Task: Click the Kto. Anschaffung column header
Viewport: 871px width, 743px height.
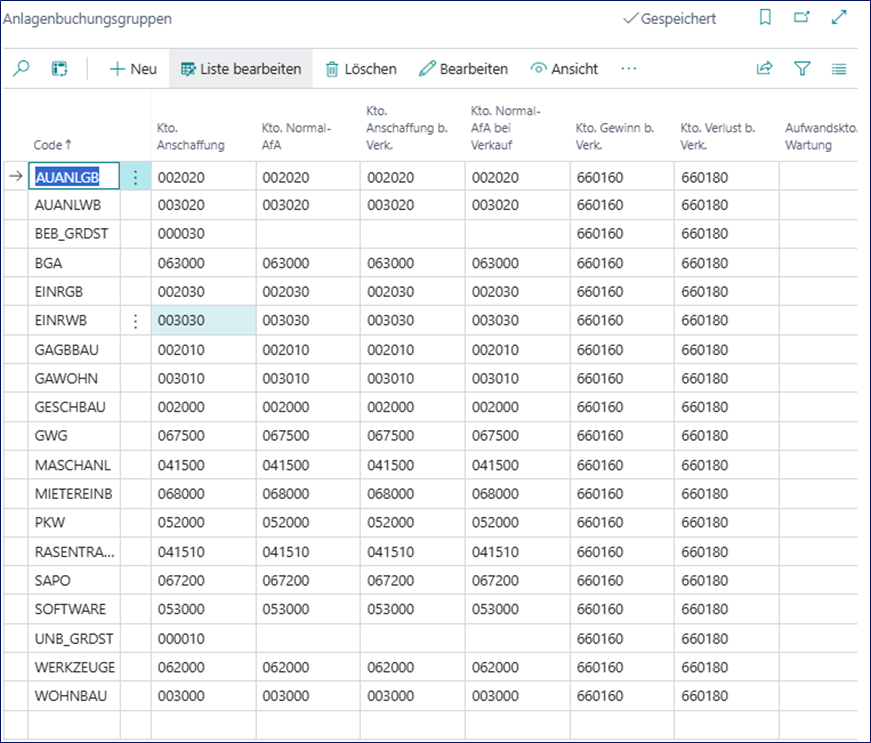Action: click(191, 136)
